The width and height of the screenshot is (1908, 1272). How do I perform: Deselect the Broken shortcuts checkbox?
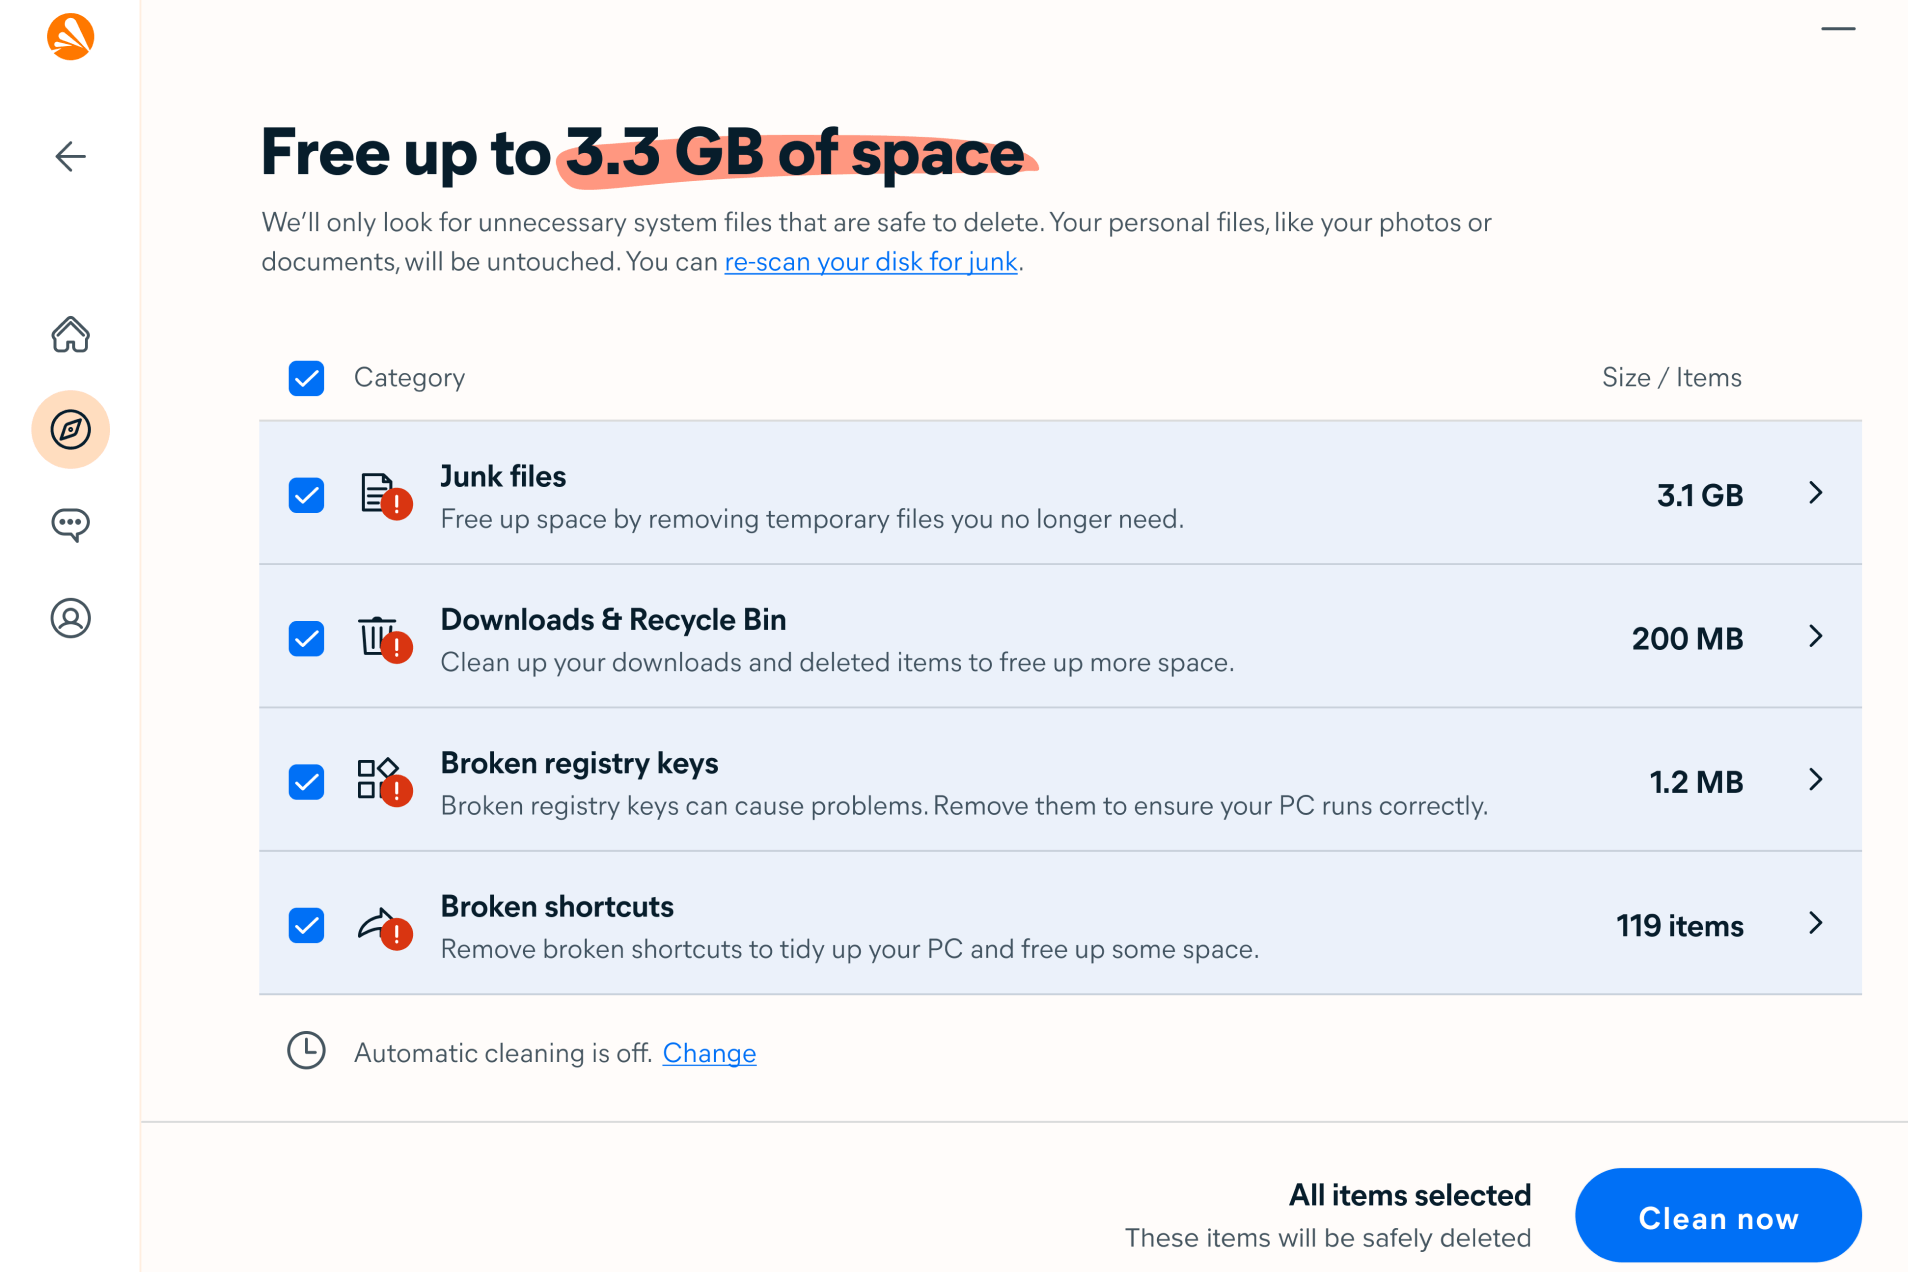pos(306,925)
